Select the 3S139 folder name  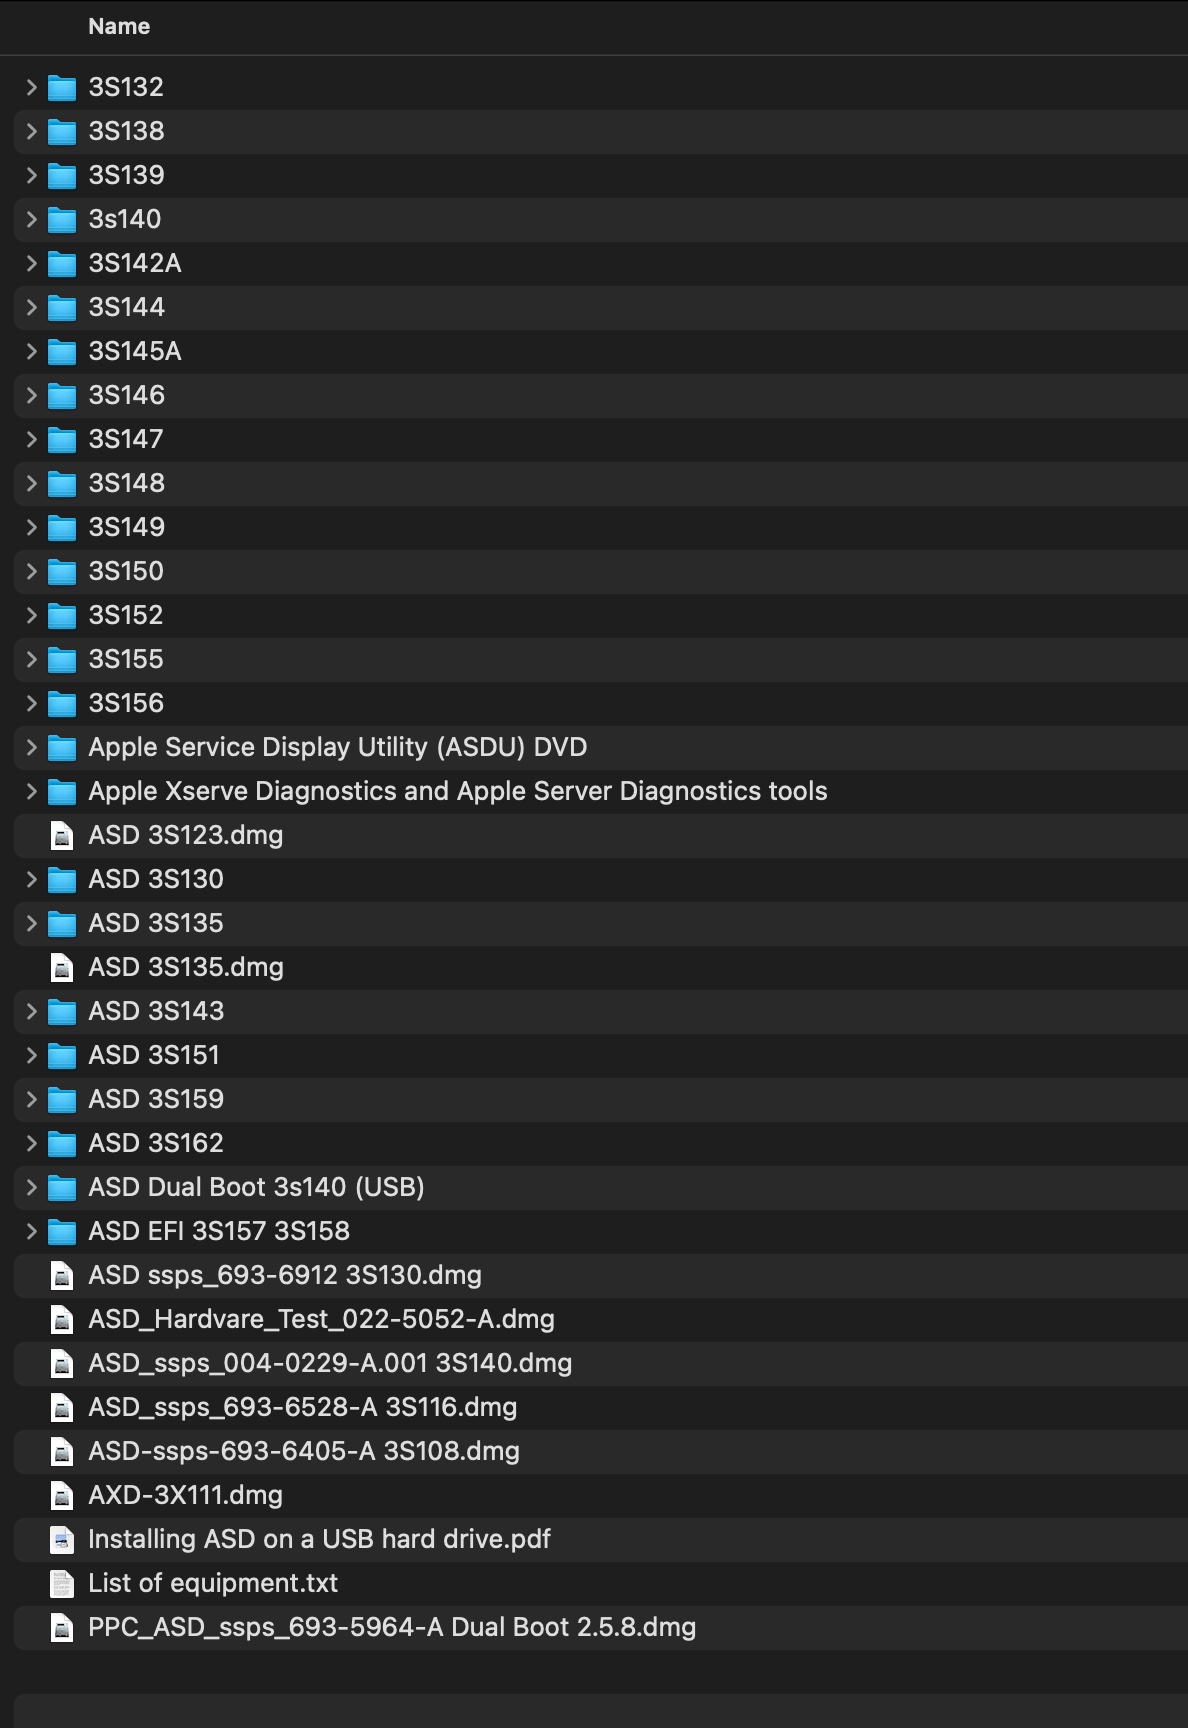pyautogui.click(x=126, y=176)
